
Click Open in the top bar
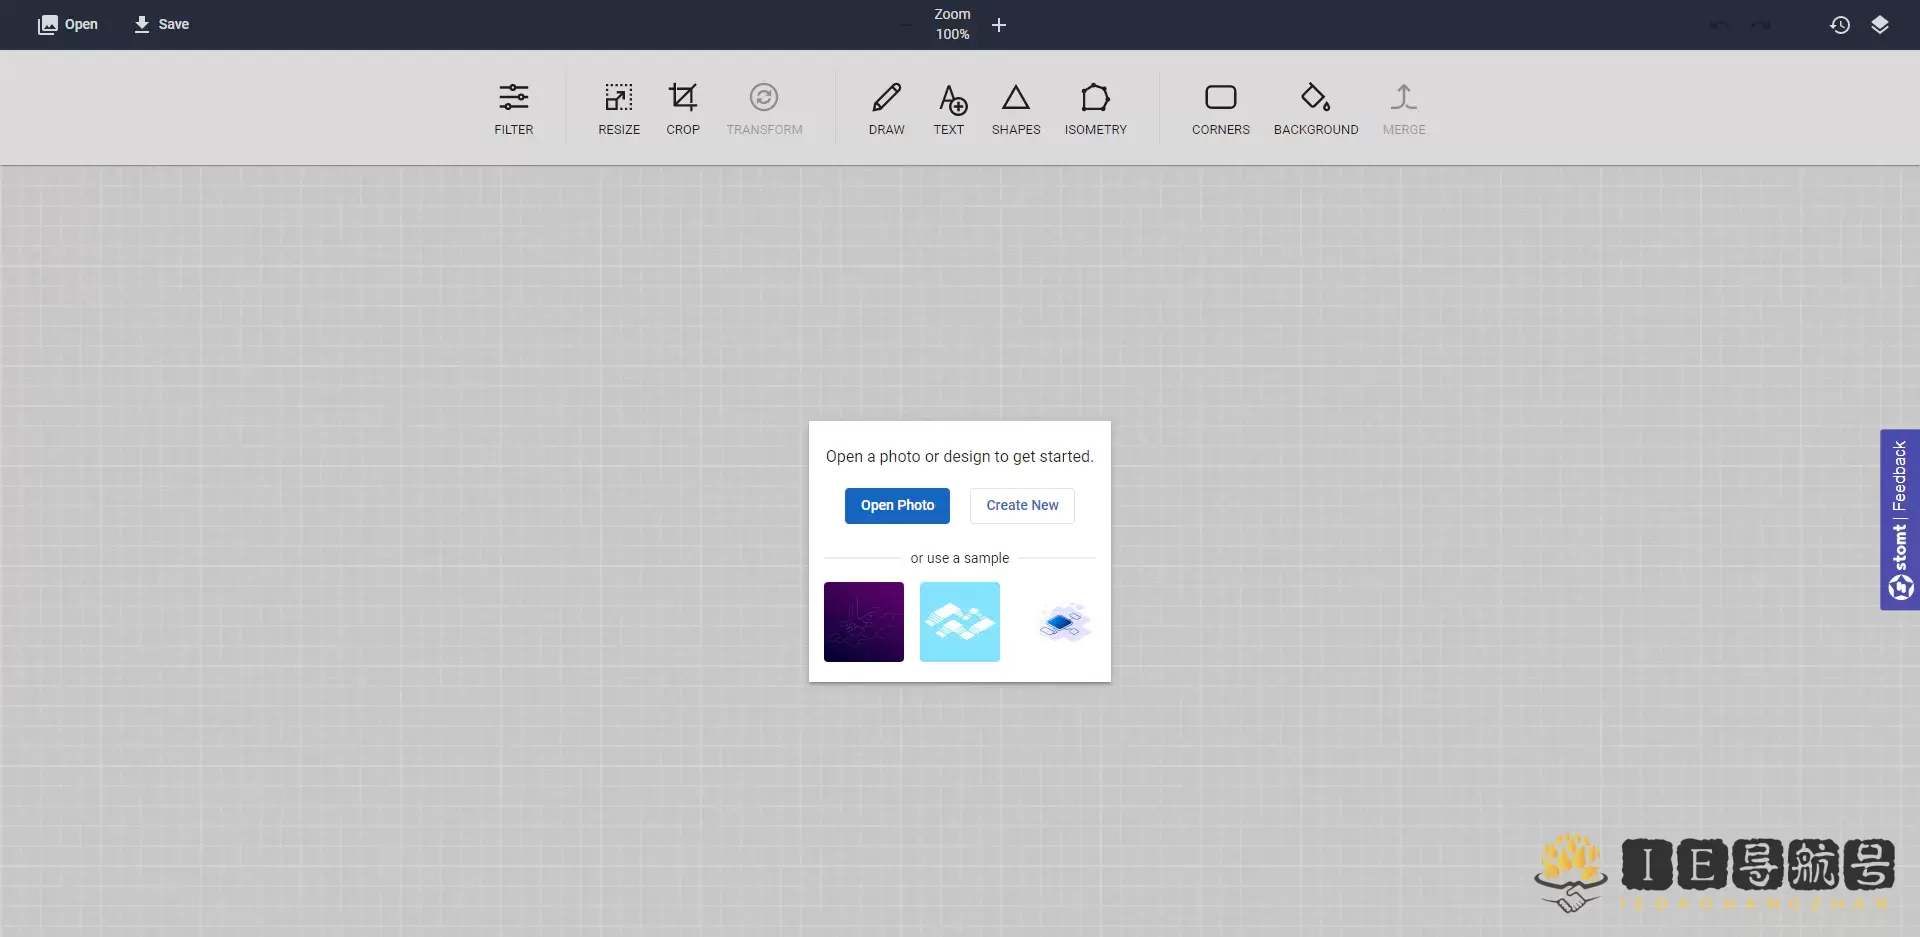click(68, 25)
